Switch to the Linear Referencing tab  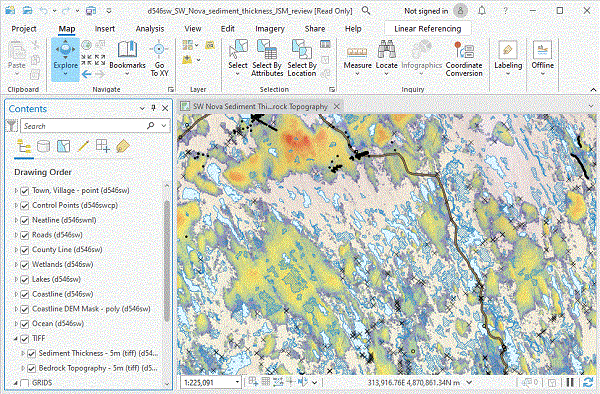427,29
